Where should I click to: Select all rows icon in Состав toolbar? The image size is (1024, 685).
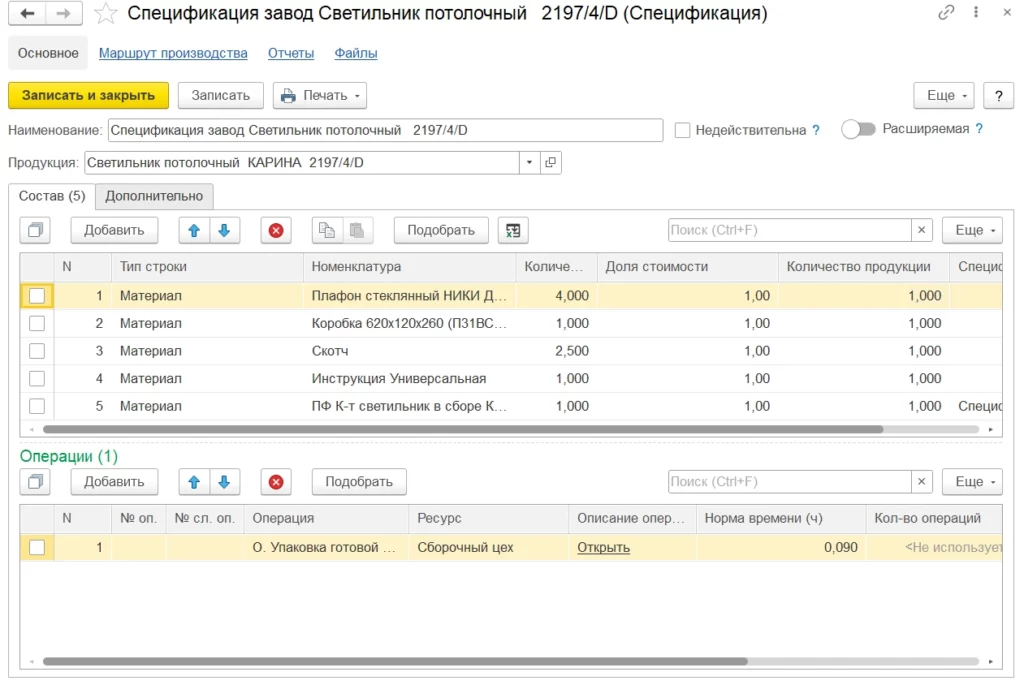pos(35,230)
